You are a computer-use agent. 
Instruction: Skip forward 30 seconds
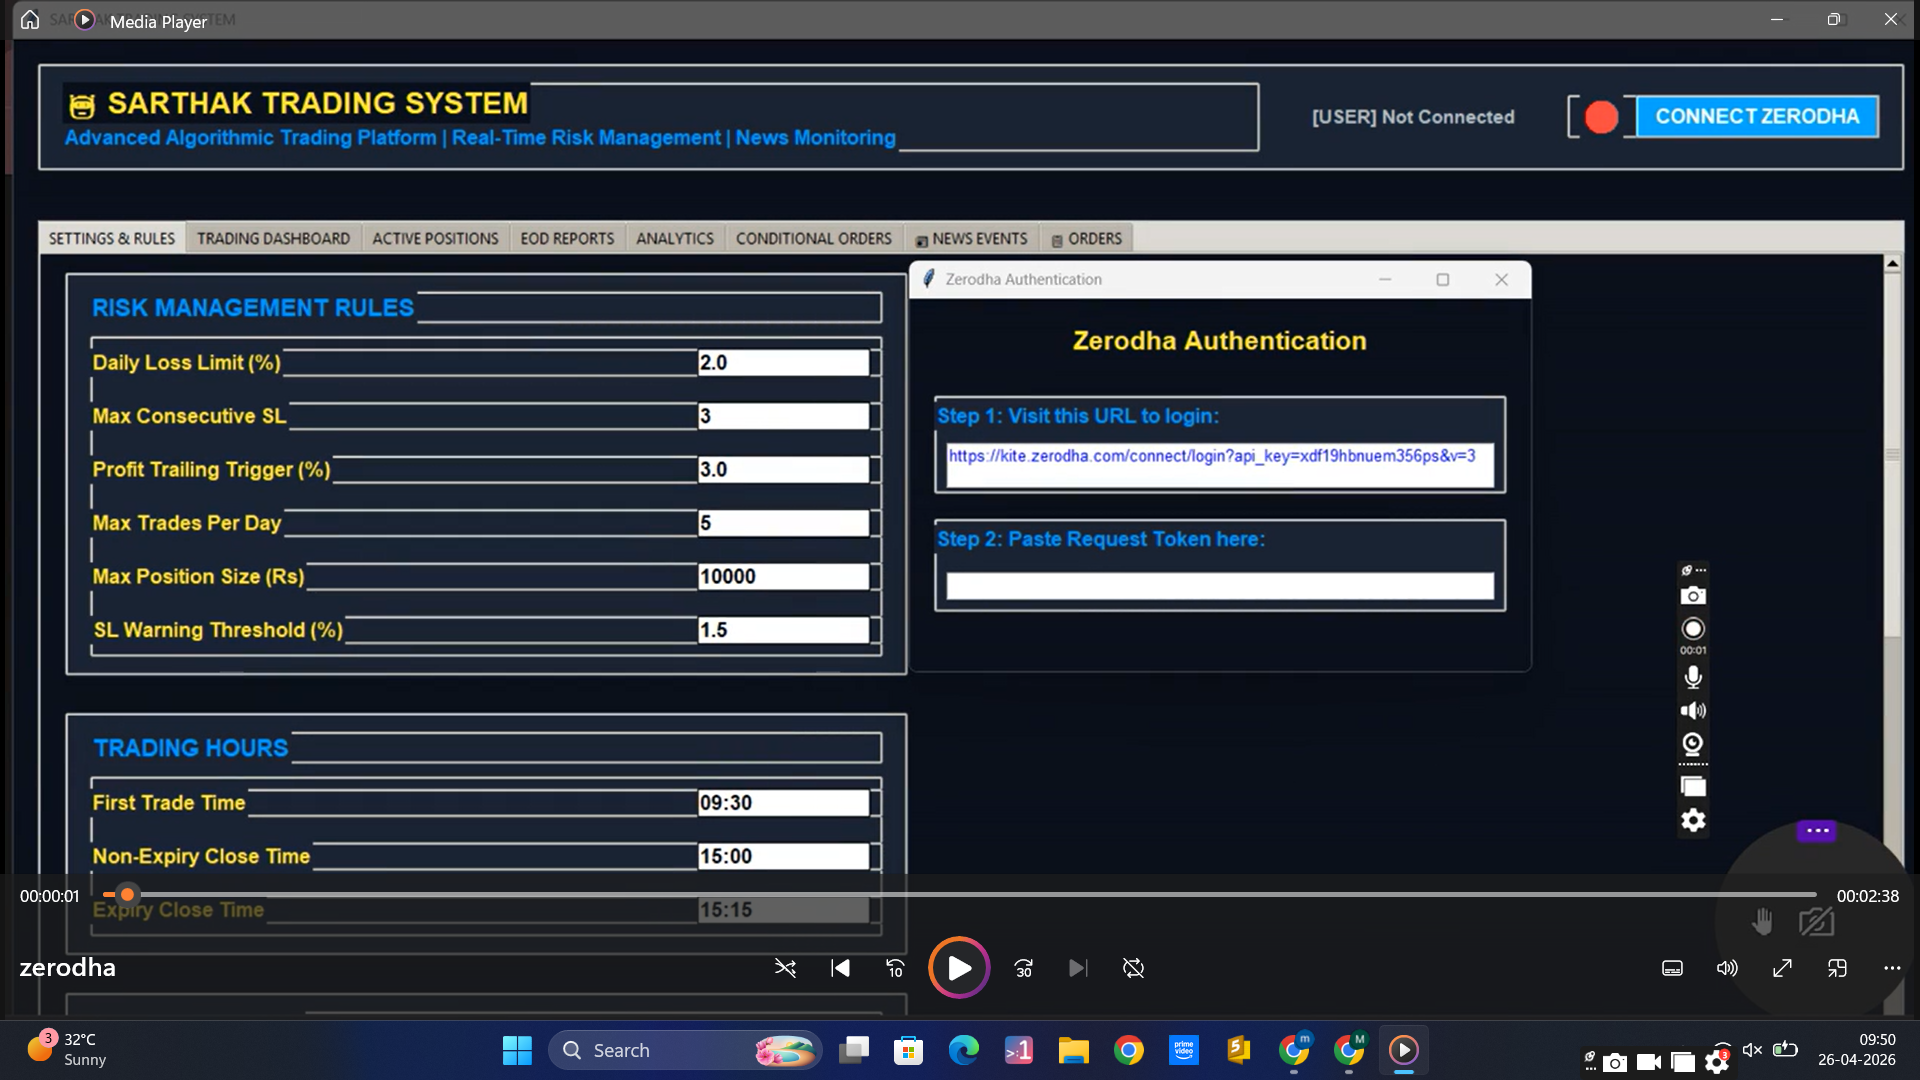click(1024, 968)
